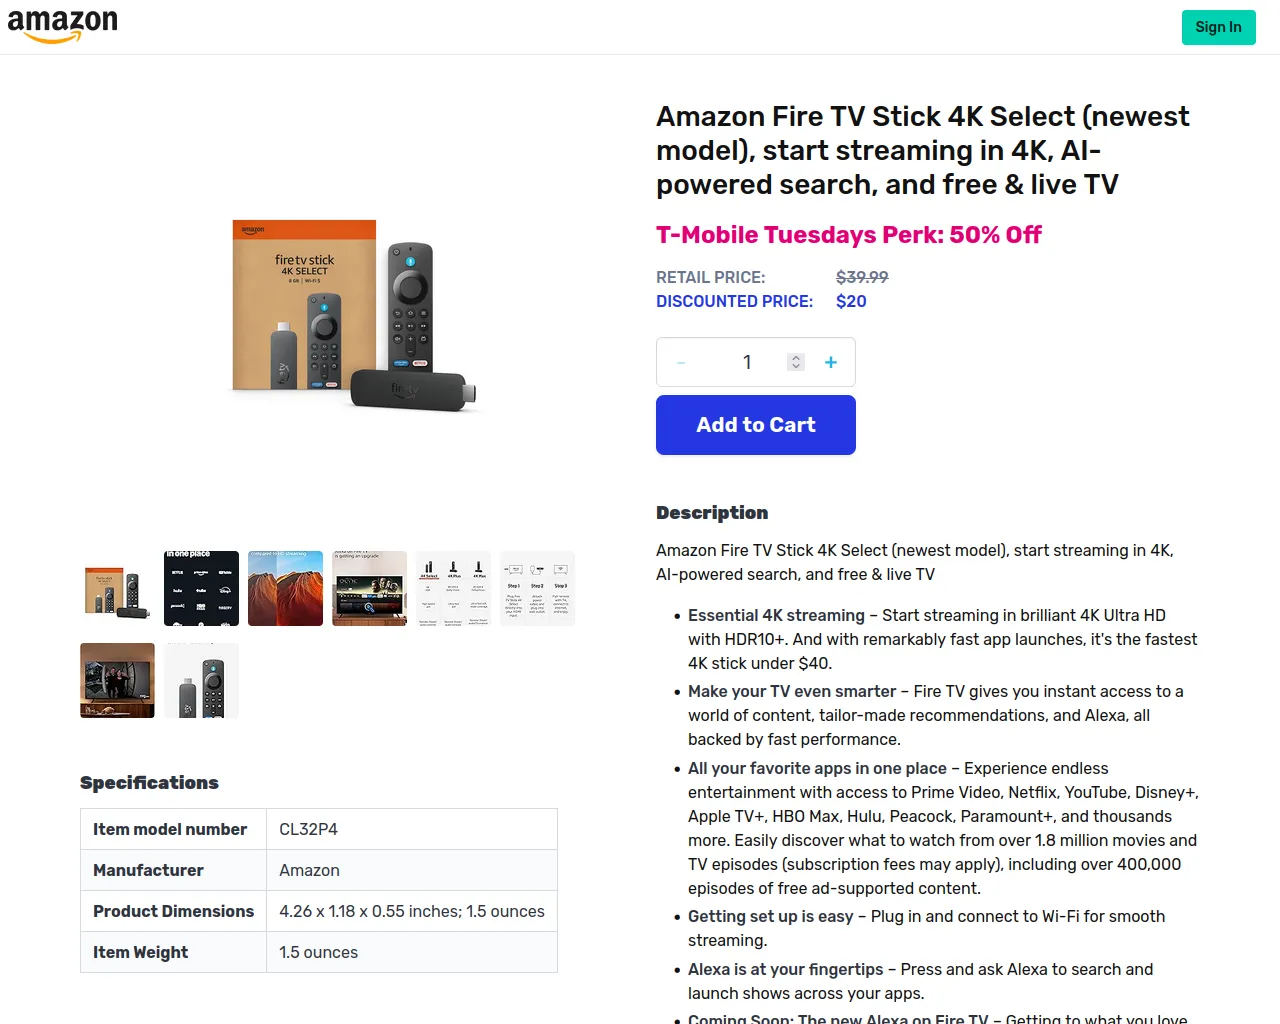
Task: Select the model comparison chart thumbnail
Action: pyautogui.click(x=453, y=588)
